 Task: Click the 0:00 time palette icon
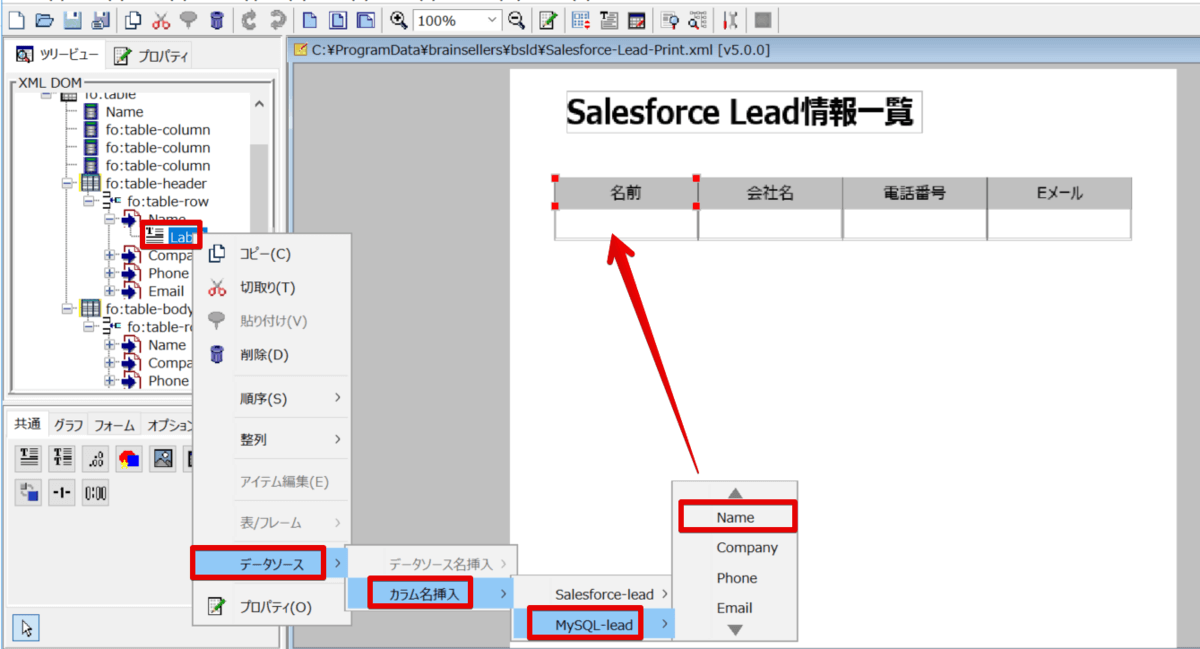[96, 493]
